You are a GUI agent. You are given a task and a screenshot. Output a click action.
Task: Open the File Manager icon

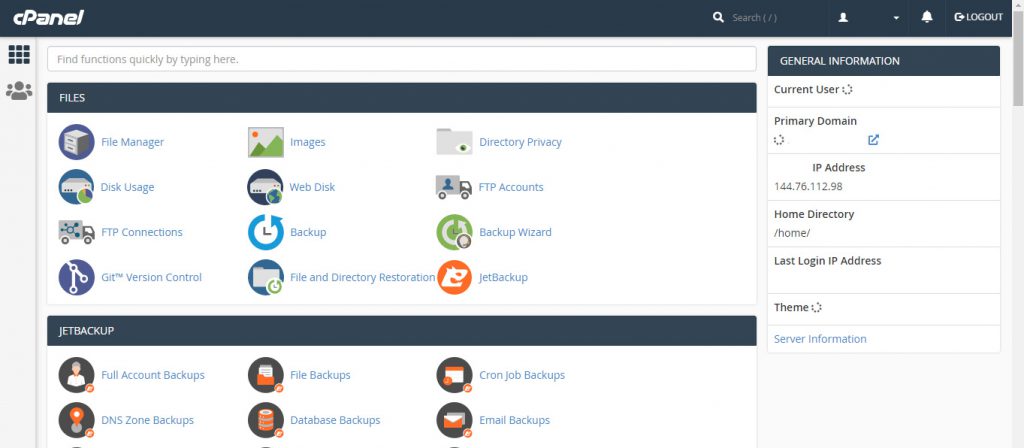(77, 142)
